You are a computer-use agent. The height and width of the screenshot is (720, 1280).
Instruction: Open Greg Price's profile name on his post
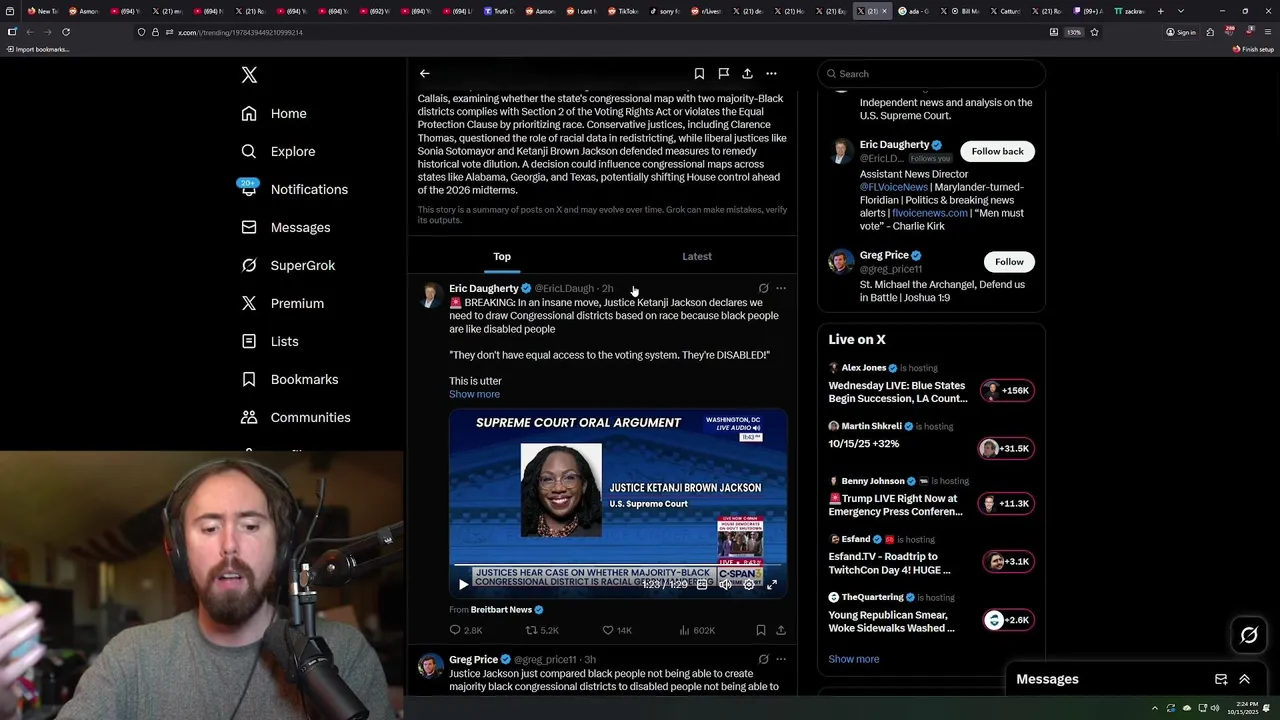point(473,660)
